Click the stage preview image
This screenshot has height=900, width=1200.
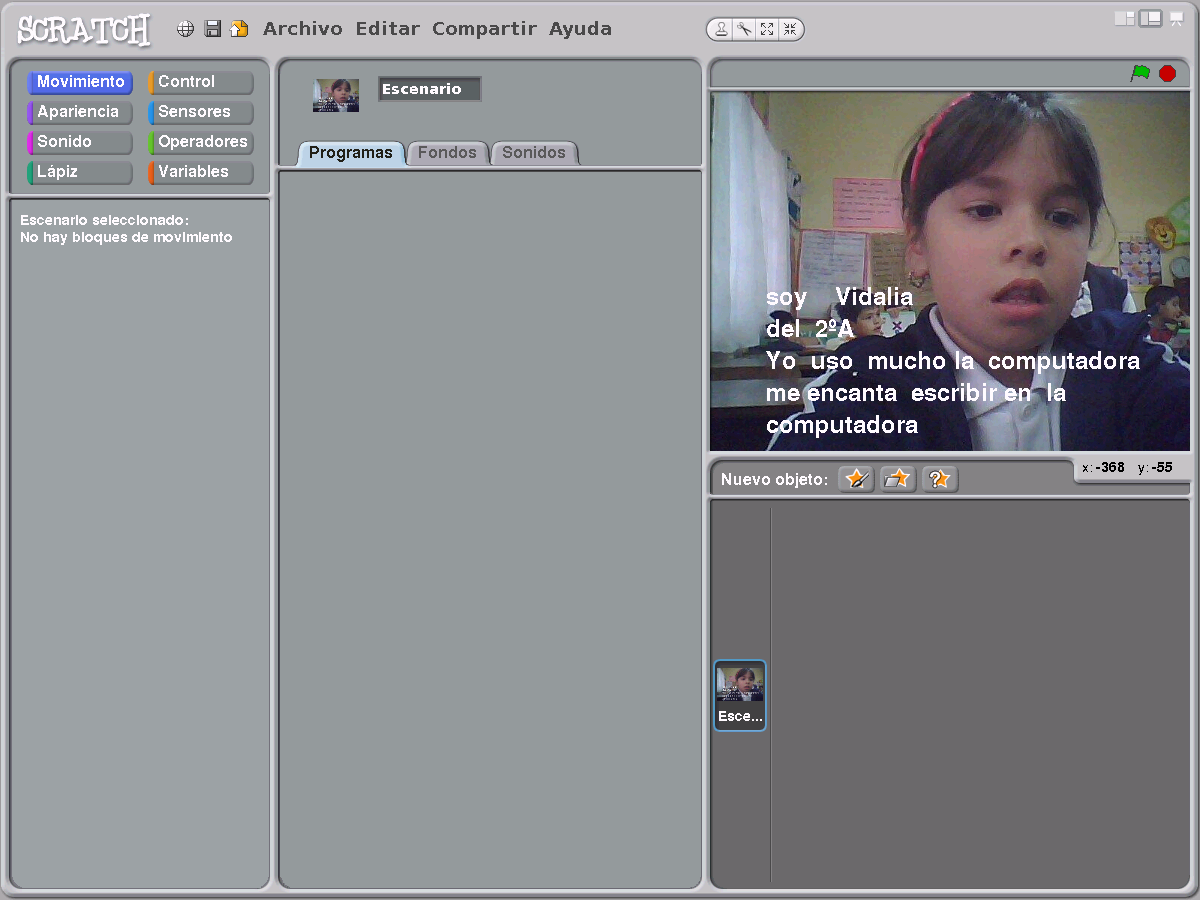tap(950, 271)
